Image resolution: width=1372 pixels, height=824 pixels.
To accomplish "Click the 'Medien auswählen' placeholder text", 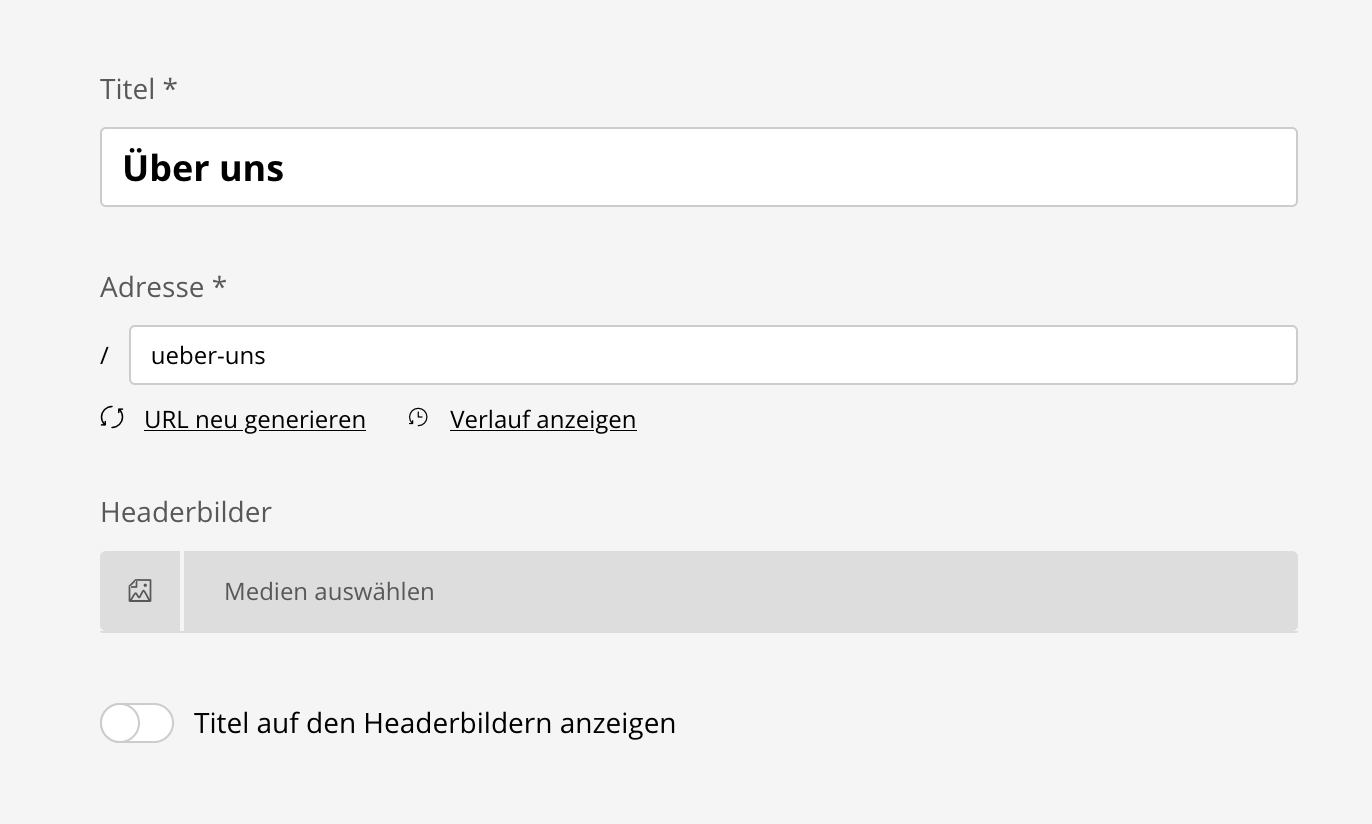I will pyautogui.click(x=329, y=591).
